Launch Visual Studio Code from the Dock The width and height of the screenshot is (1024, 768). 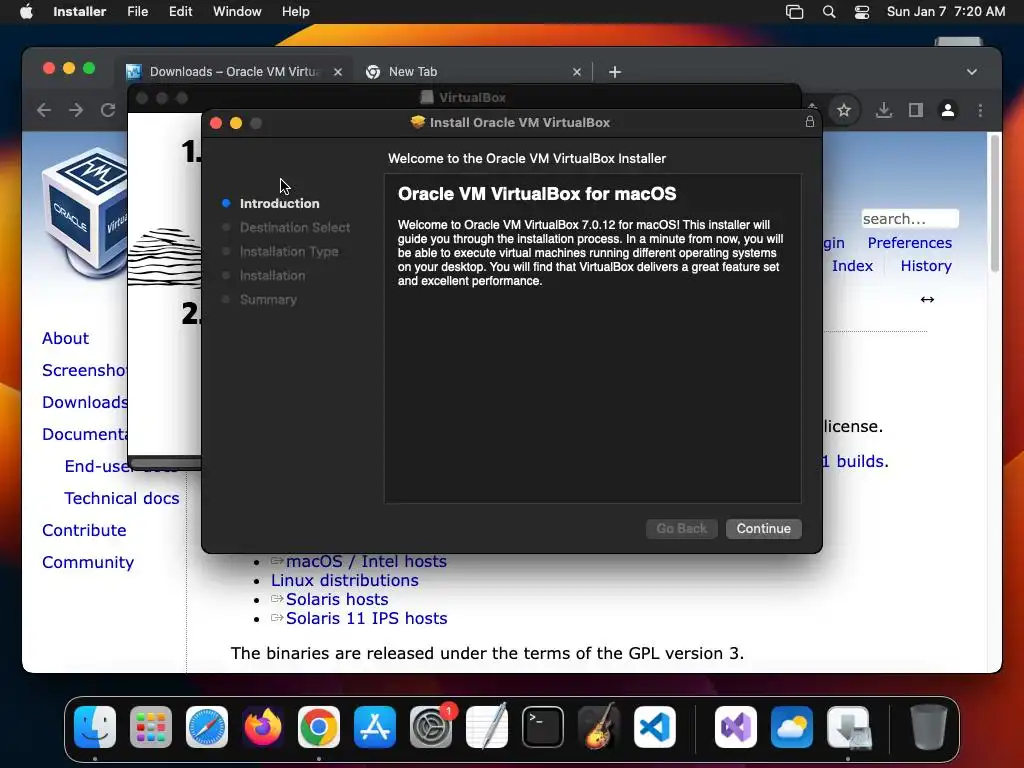655,727
